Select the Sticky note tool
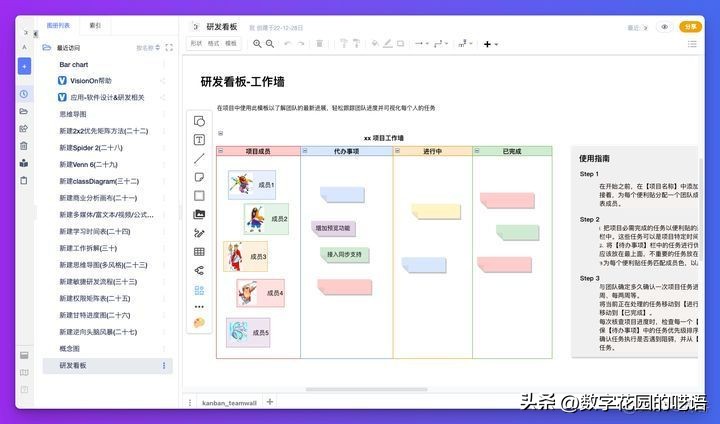The image size is (720, 424). click(x=199, y=177)
